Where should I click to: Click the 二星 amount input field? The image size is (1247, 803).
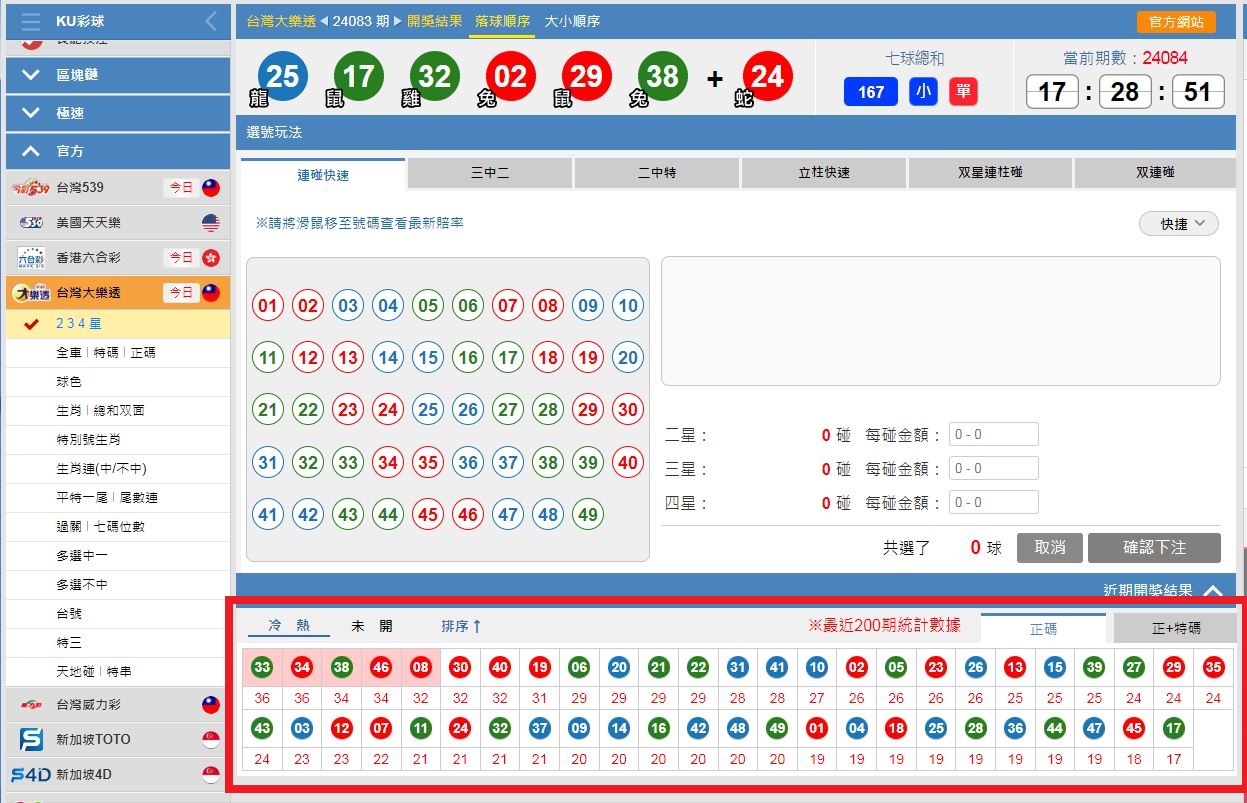[x=993, y=435]
